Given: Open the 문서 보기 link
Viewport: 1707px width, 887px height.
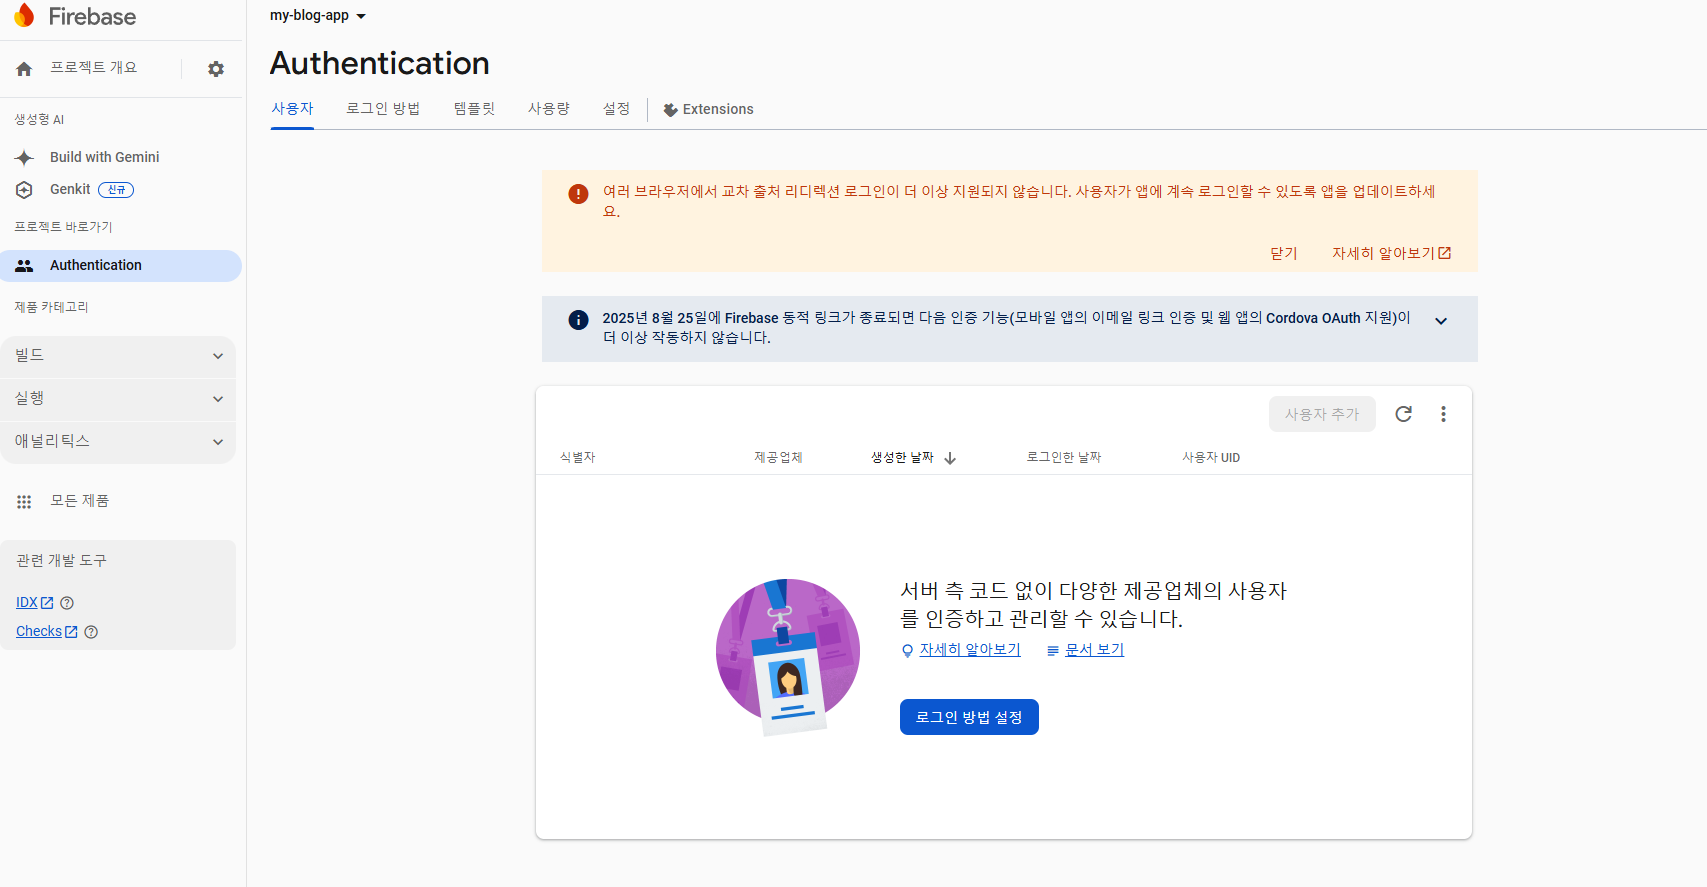Looking at the screenshot, I should pos(1094,650).
